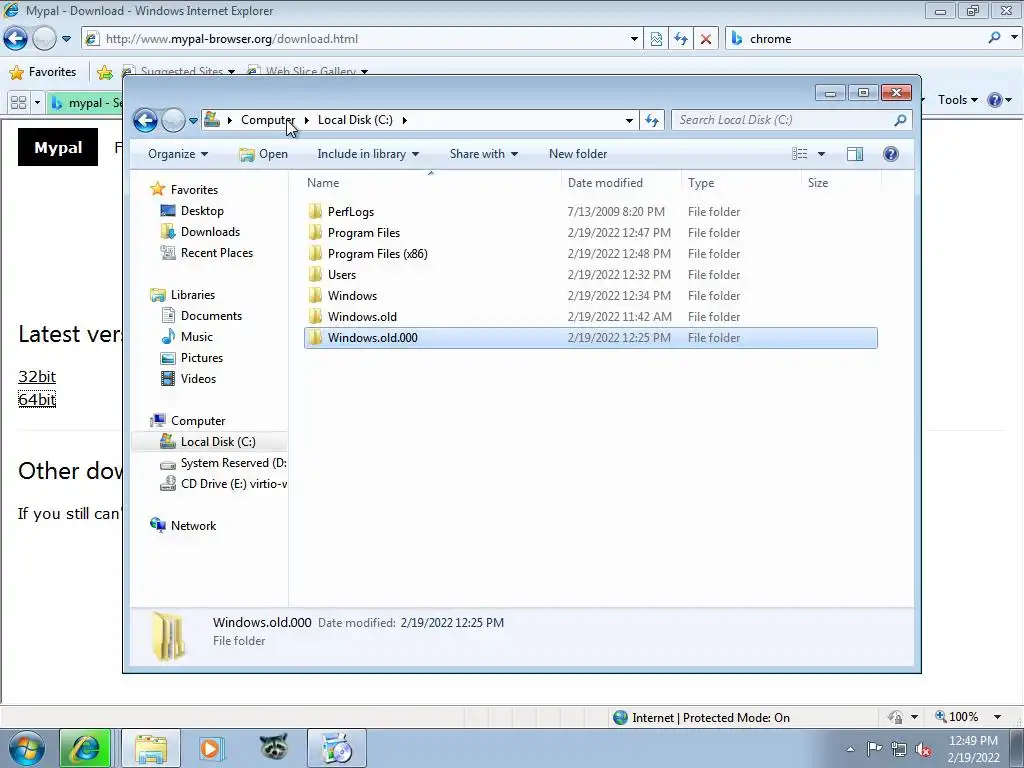This screenshot has width=1024, height=768.
Task: Open the Favorites button in IE
Action: click(43, 72)
